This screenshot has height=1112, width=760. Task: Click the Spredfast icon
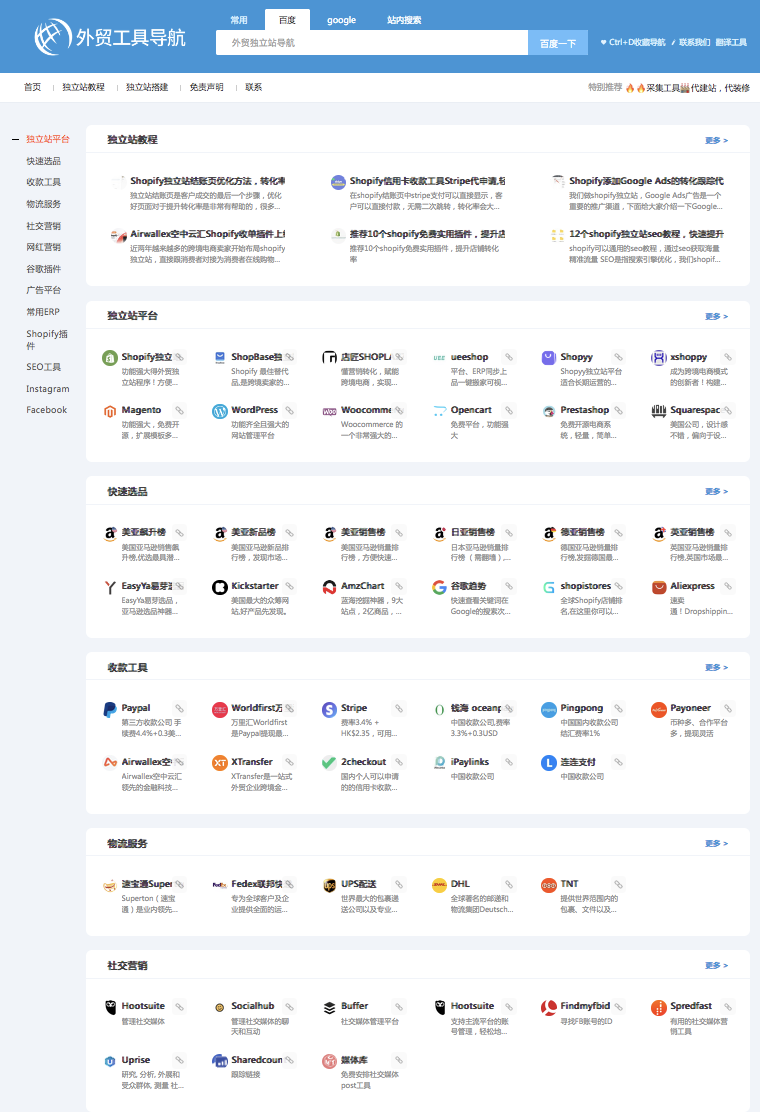[x=659, y=1007]
